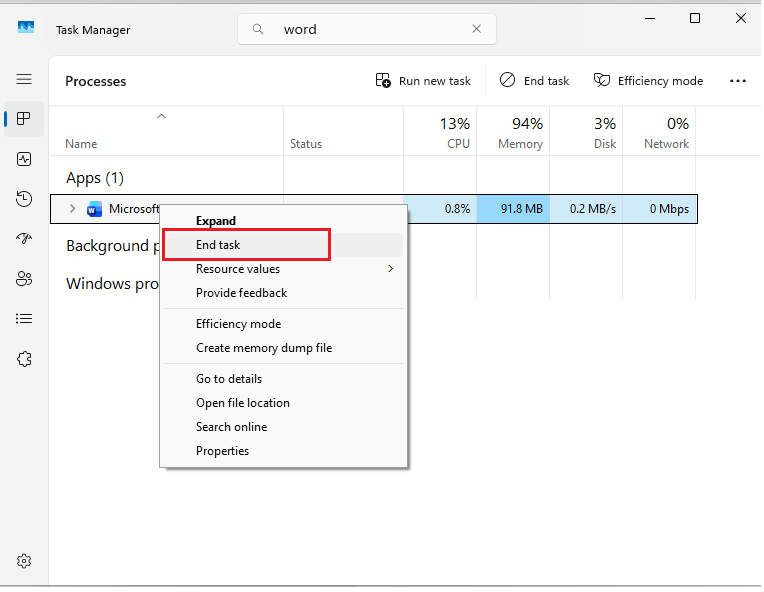Choose Efficiency mode in context menu
The width and height of the screenshot is (764, 592).
(x=283, y=324)
